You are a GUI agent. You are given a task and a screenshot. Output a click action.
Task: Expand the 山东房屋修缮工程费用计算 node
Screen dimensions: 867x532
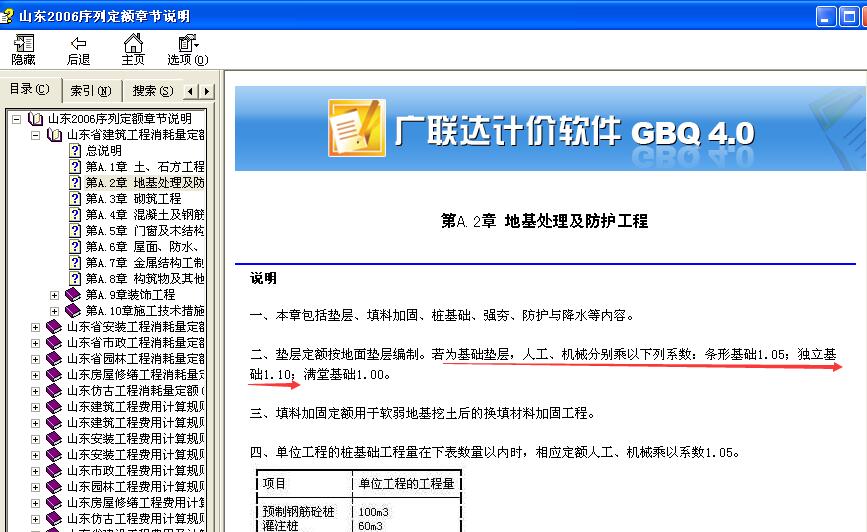coord(35,504)
